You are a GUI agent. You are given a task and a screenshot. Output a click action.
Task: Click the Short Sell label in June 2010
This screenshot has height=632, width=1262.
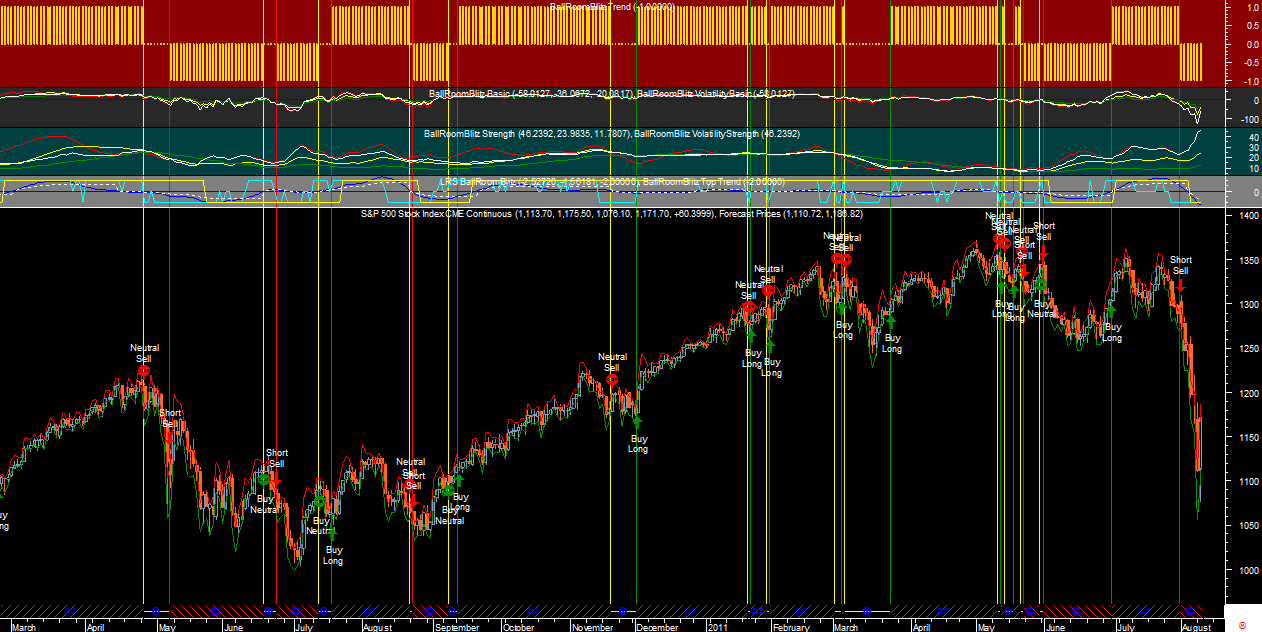[x=276, y=458]
